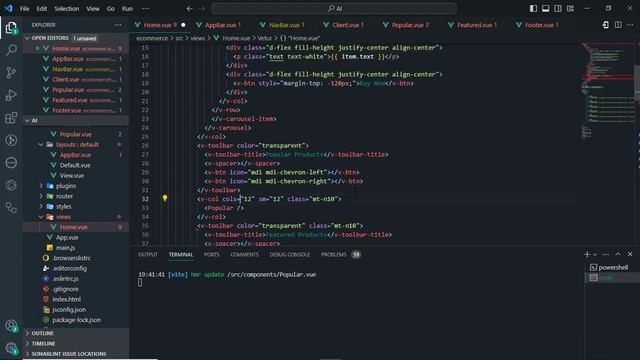Switch to the Debug Console panel tab
The width and height of the screenshot is (640, 360).
tap(289, 254)
